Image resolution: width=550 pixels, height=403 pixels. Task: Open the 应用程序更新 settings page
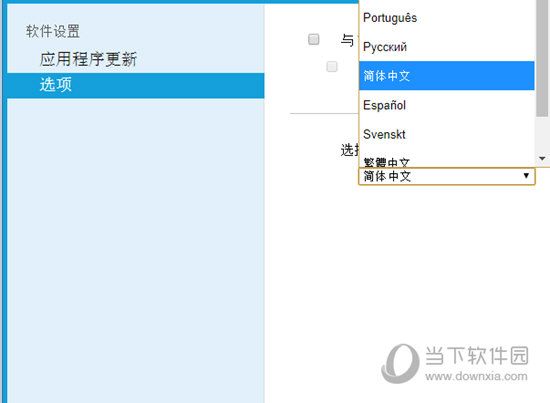click(x=88, y=59)
